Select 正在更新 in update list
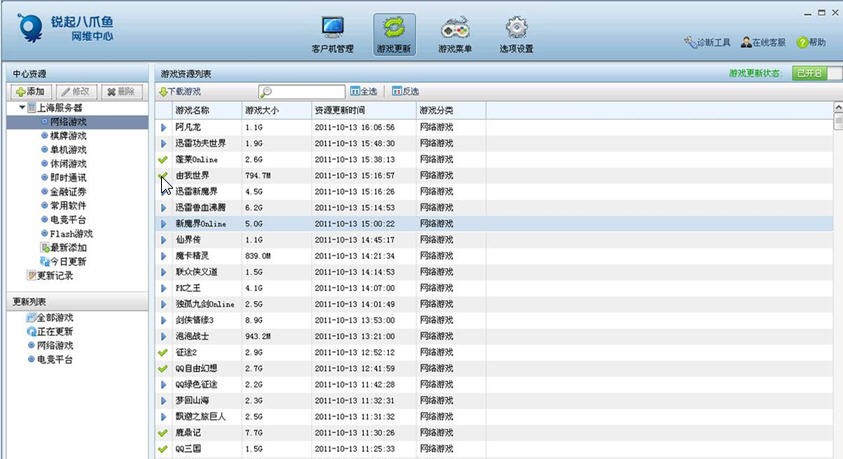Screen dimensions: 843x459 click(x=54, y=332)
